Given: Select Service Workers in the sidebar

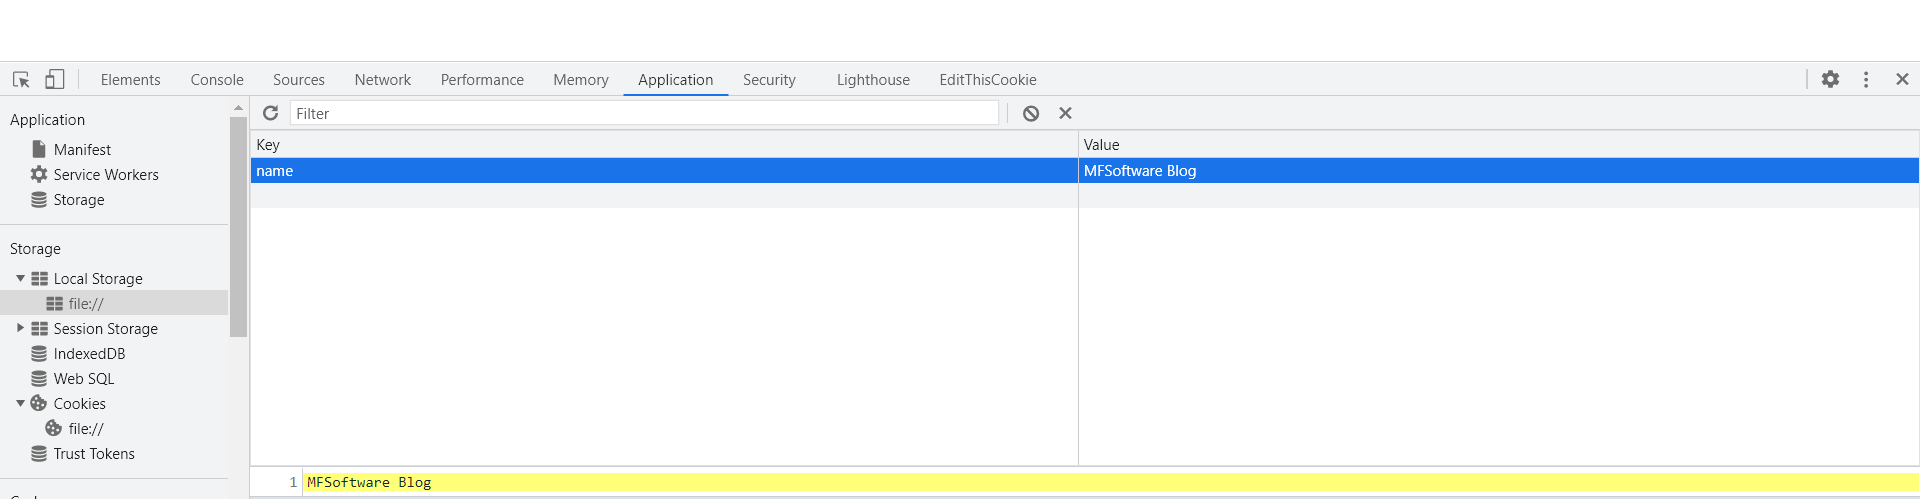Looking at the screenshot, I should pos(105,175).
